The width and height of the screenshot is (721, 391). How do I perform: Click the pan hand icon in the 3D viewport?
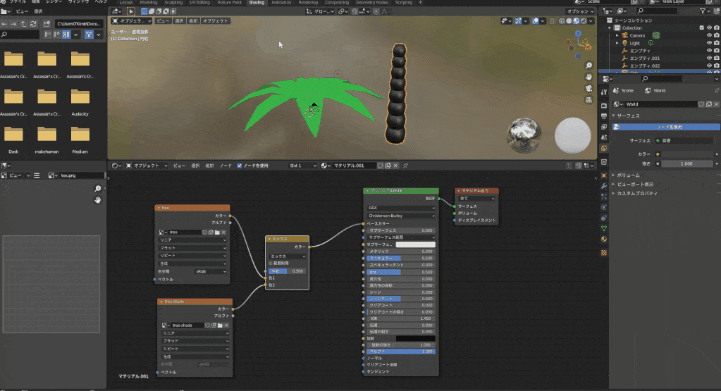point(589,77)
